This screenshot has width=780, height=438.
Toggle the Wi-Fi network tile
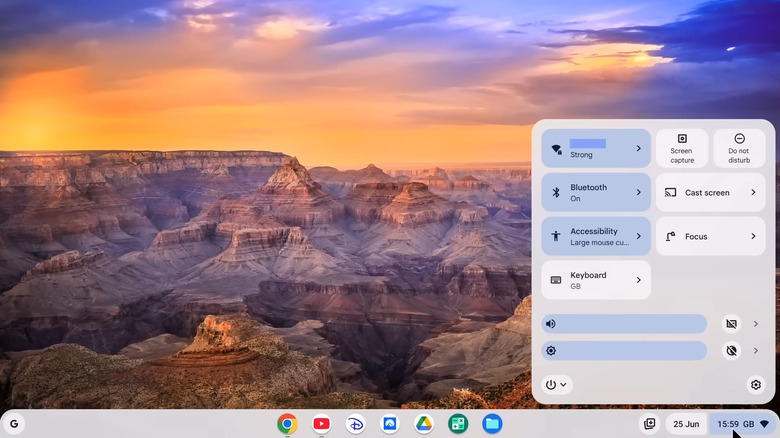pos(596,148)
